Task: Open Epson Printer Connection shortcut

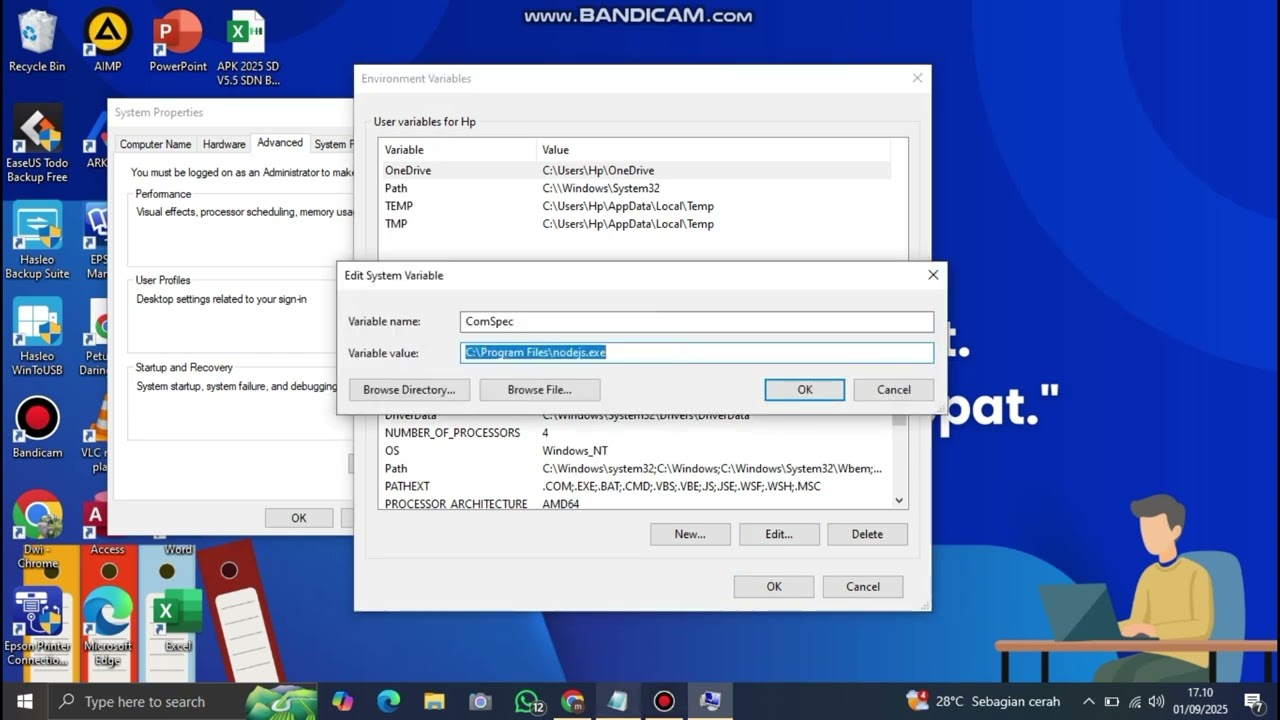Action: [x=37, y=626]
